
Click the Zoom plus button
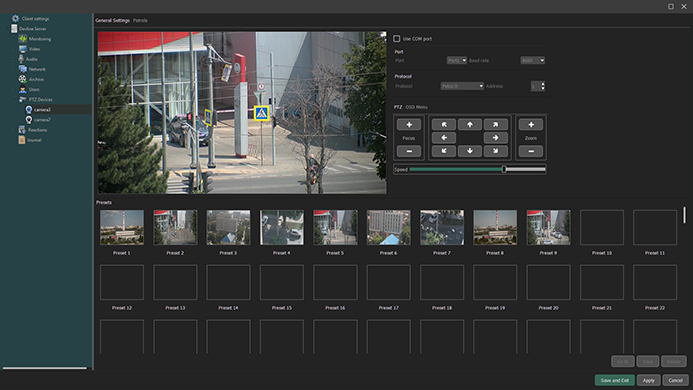[x=531, y=125]
